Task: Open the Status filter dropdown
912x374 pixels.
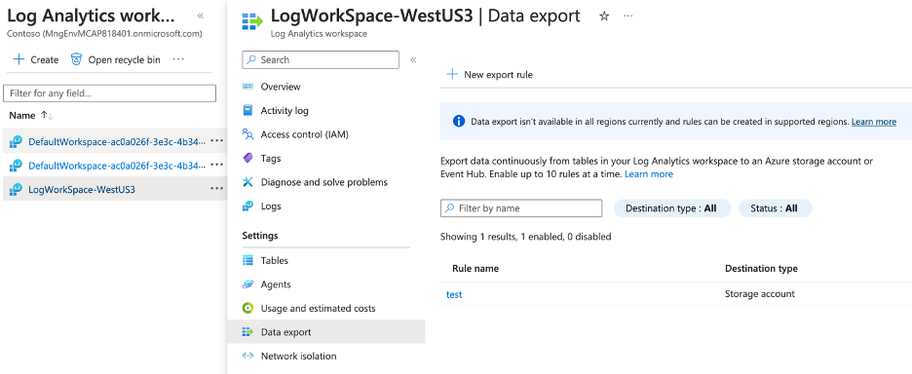Action: click(x=775, y=208)
